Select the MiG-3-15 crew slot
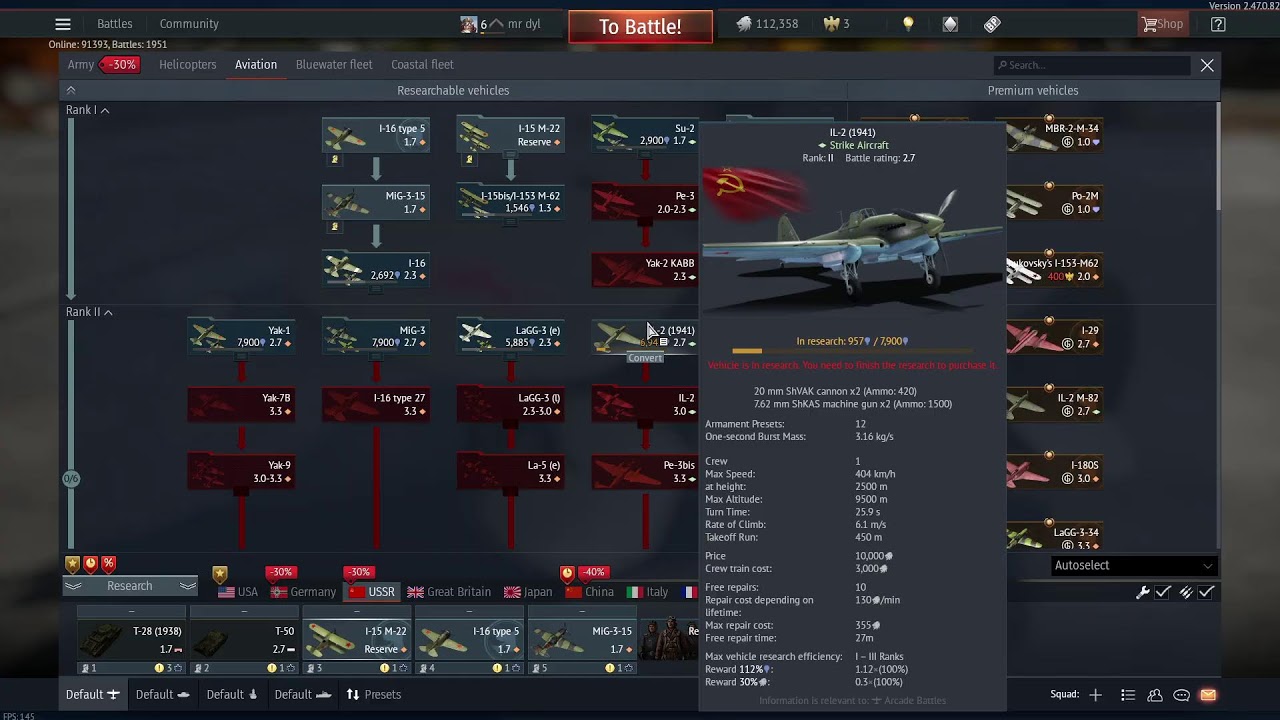This screenshot has width=1280, height=720. (x=583, y=640)
